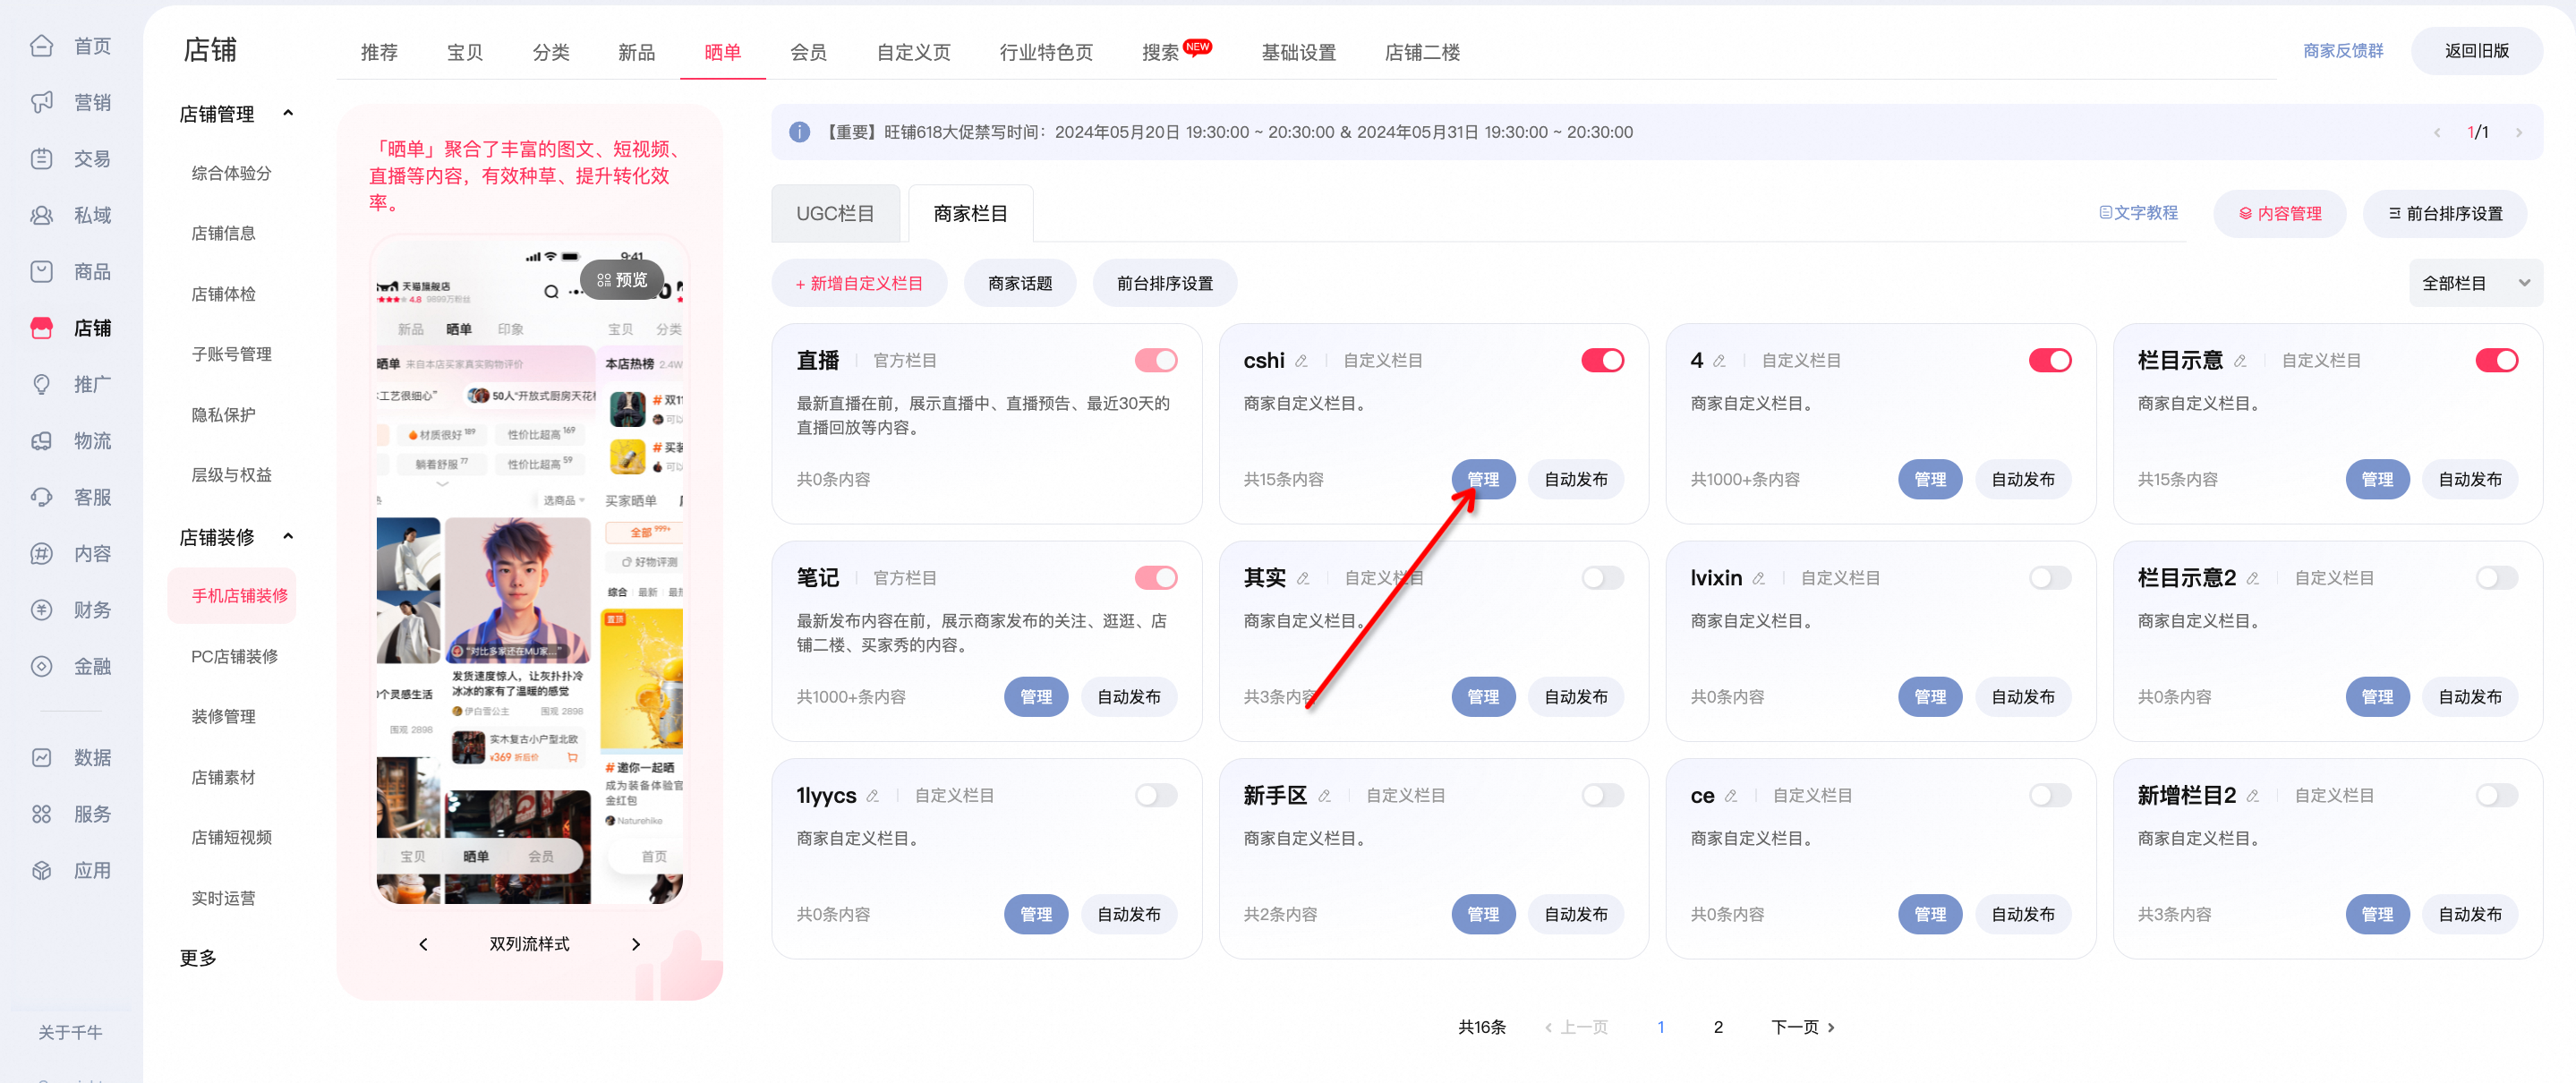Open the 文字教程 link
This screenshot has width=2576, height=1083.
[2138, 213]
